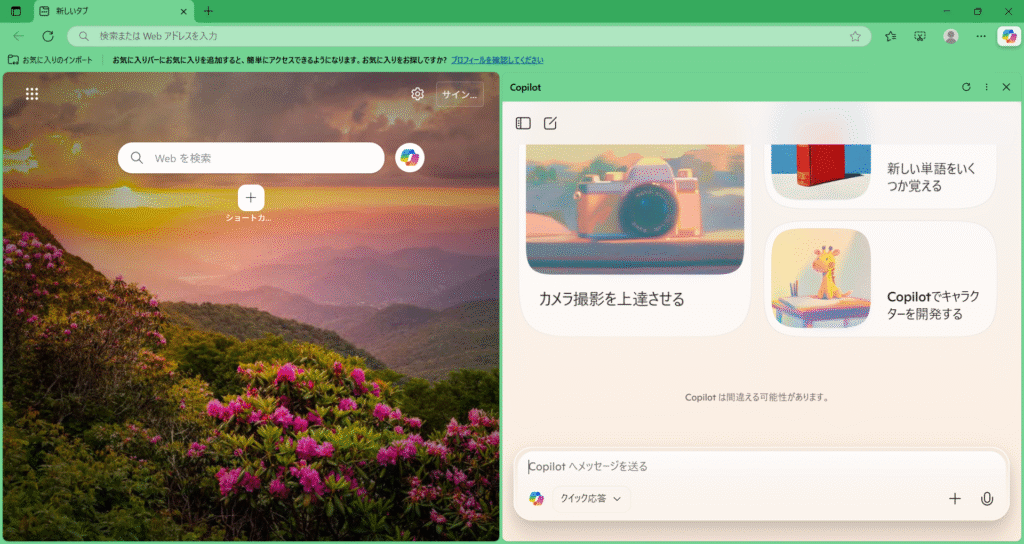The height and width of the screenshot is (544, 1024).
Task: Click Copilot へメッセージを送る input field
Action: click(x=761, y=466)
